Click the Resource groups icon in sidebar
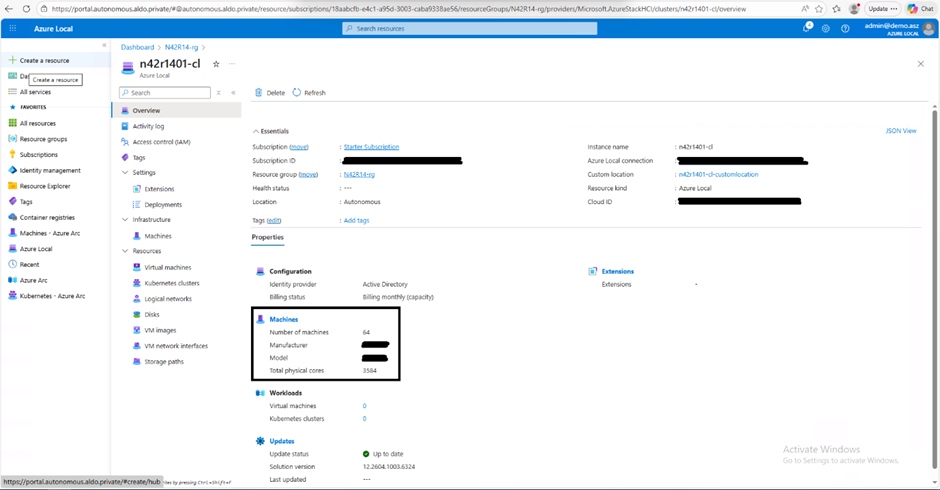This screenshot has height=490, width=940. tap(13, 139)
